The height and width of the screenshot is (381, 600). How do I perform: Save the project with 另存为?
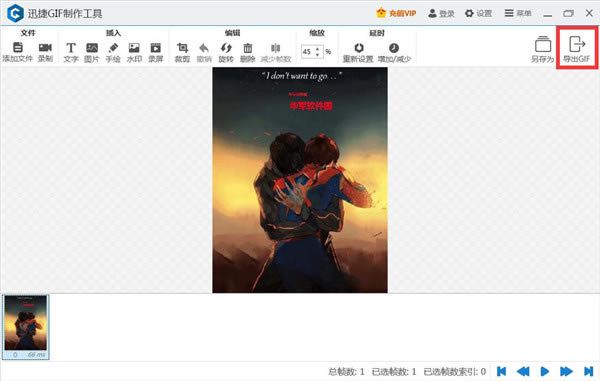click(x=543, y=49)
